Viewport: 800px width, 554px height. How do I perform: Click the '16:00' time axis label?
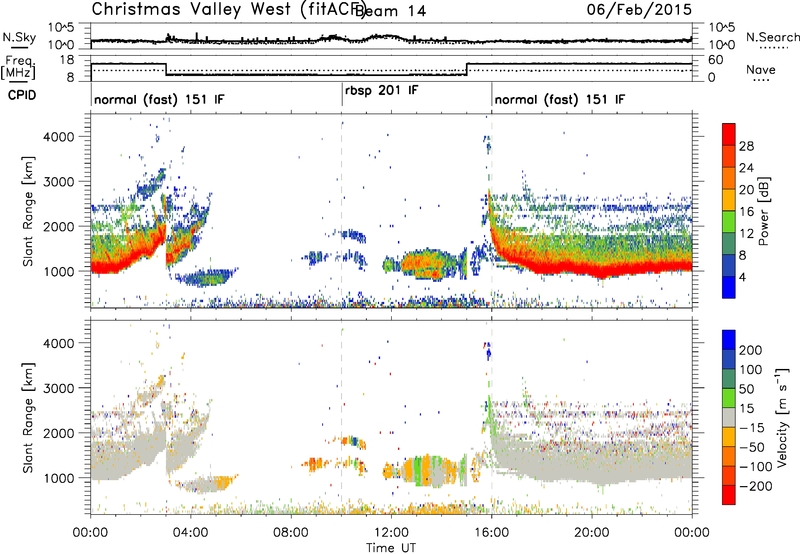[x=491, y=533]
